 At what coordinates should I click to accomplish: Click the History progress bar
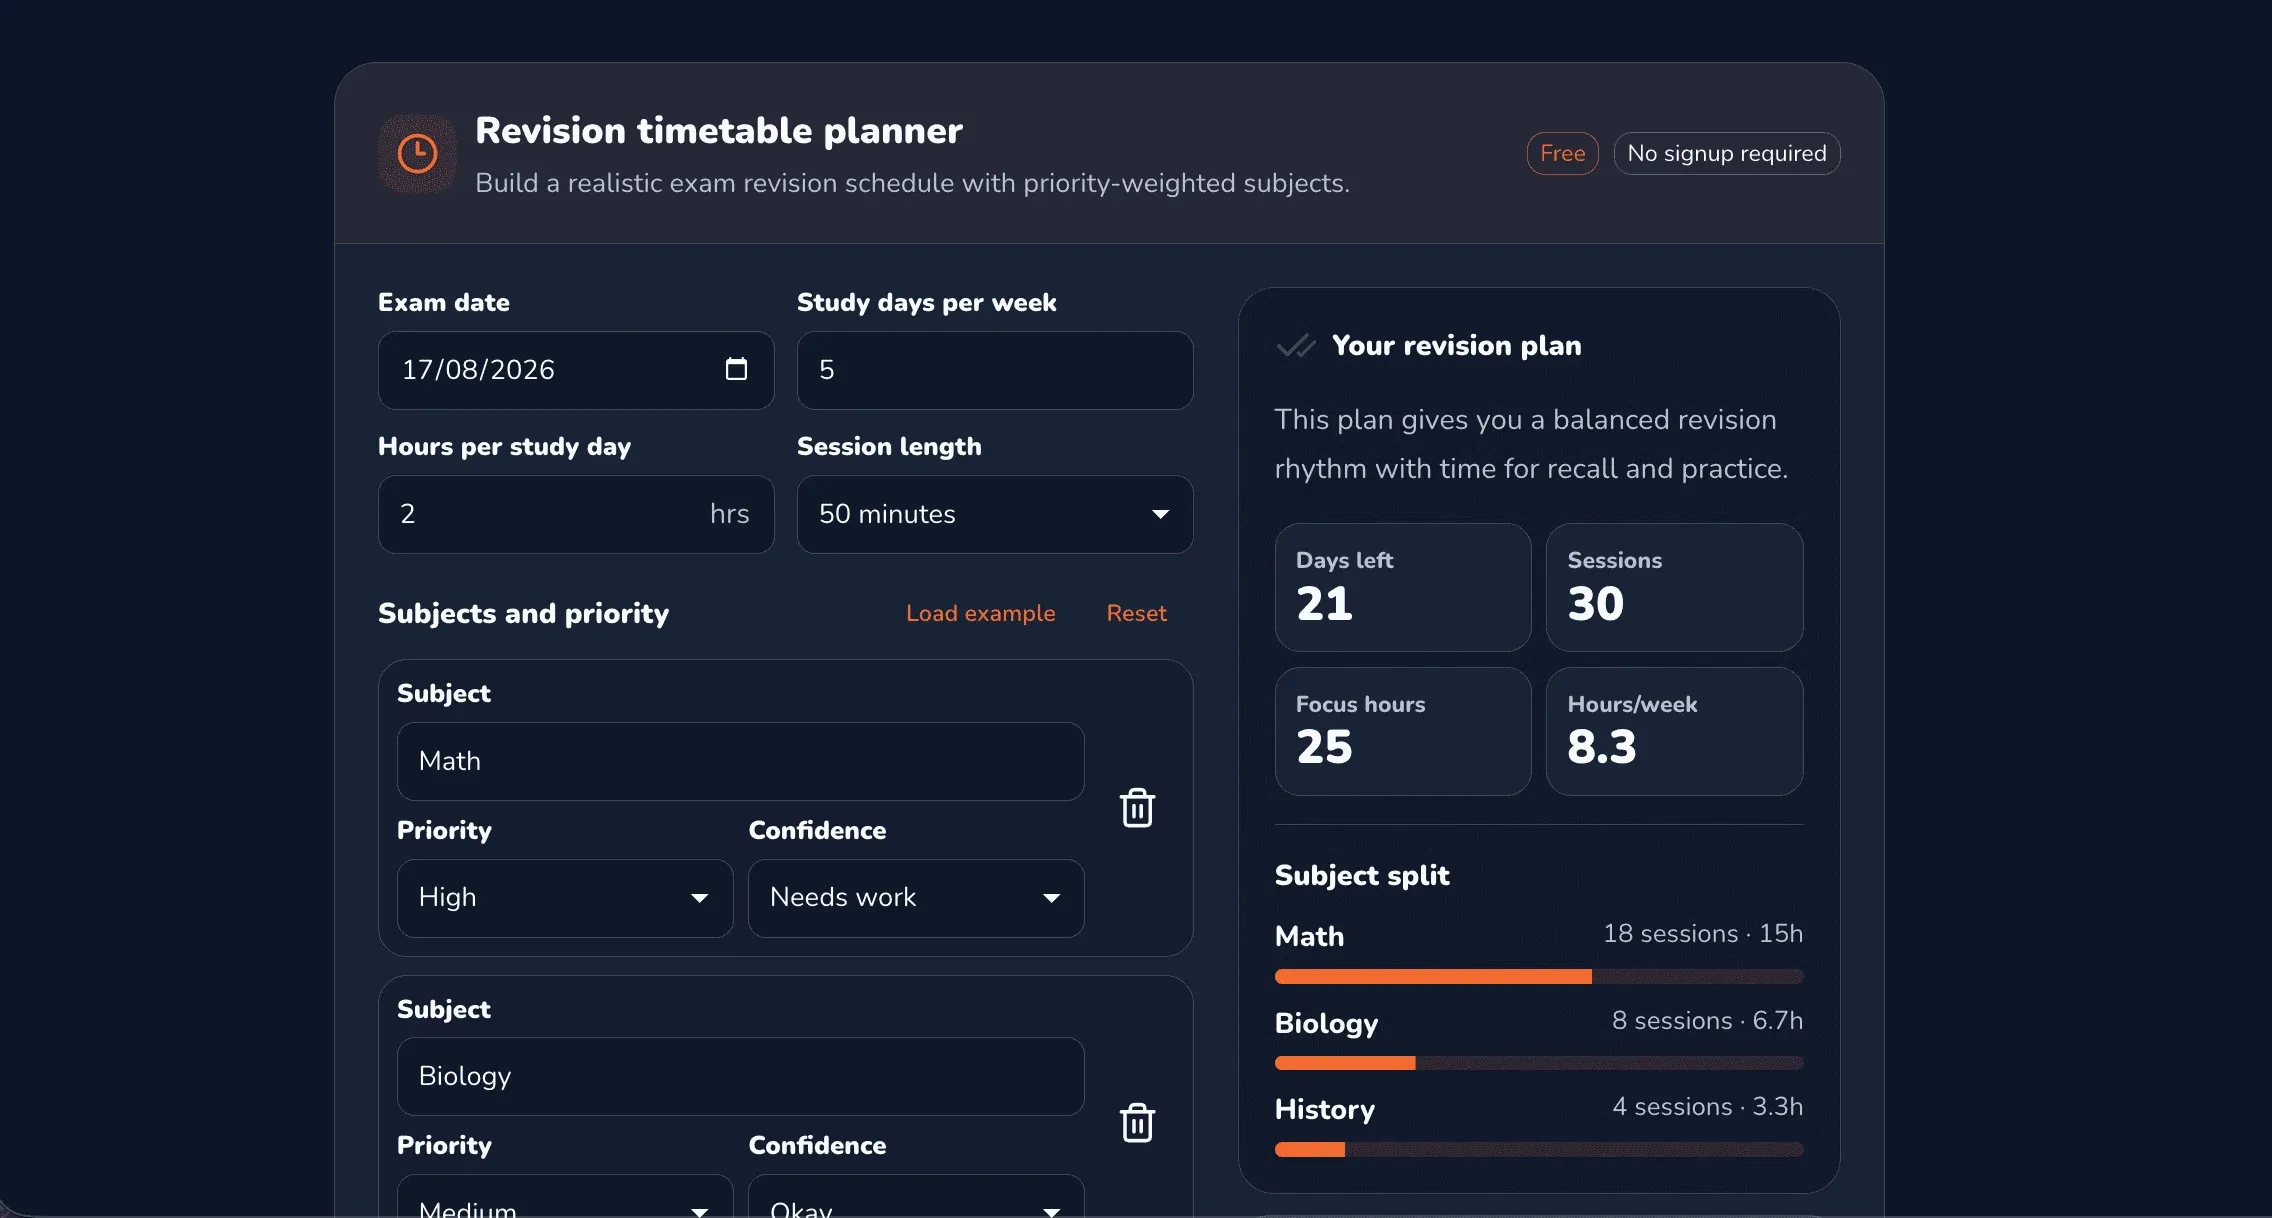coord(1539,1150)
